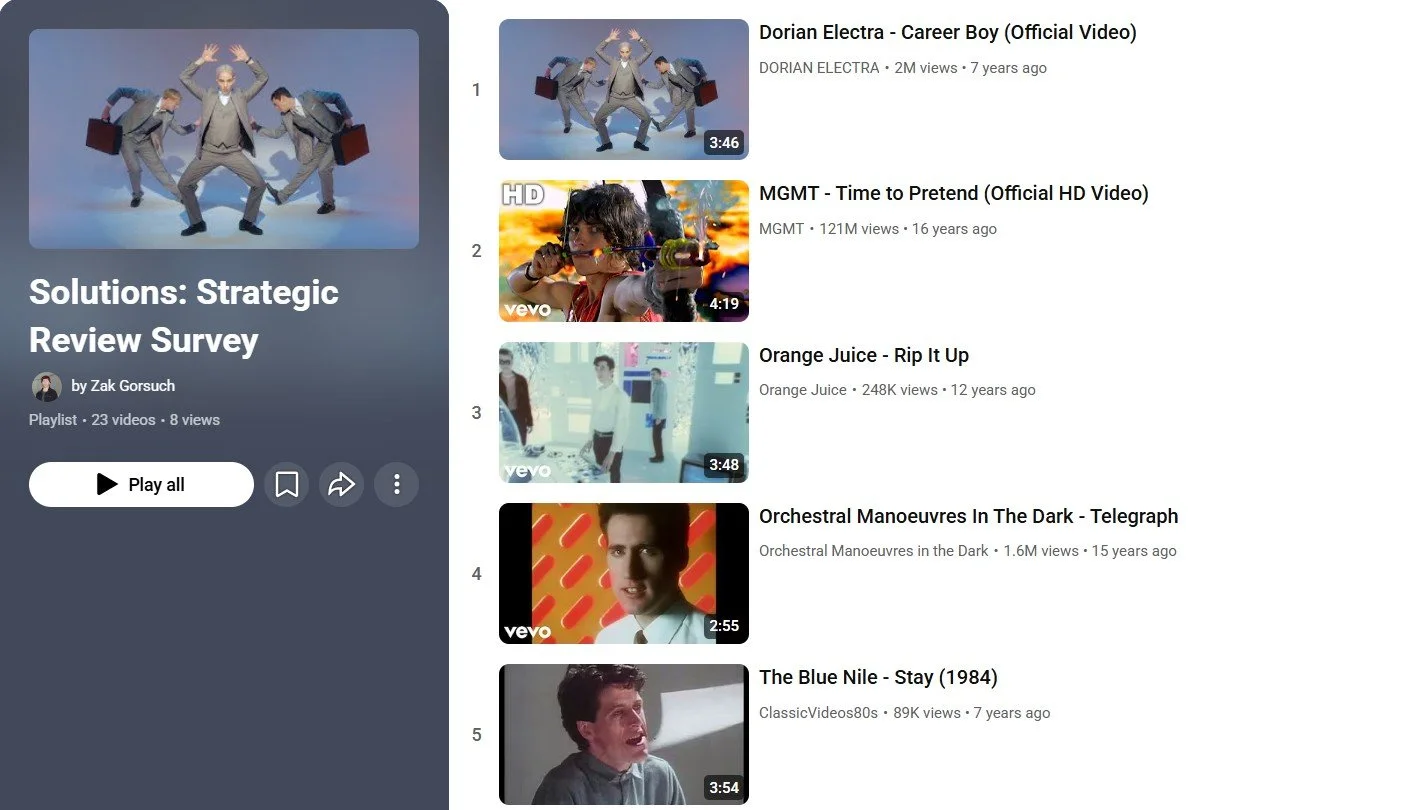Open the 'by Zak Gorsuch' channel link
This screenshot has width=1413, height=810.
point(123,386)
